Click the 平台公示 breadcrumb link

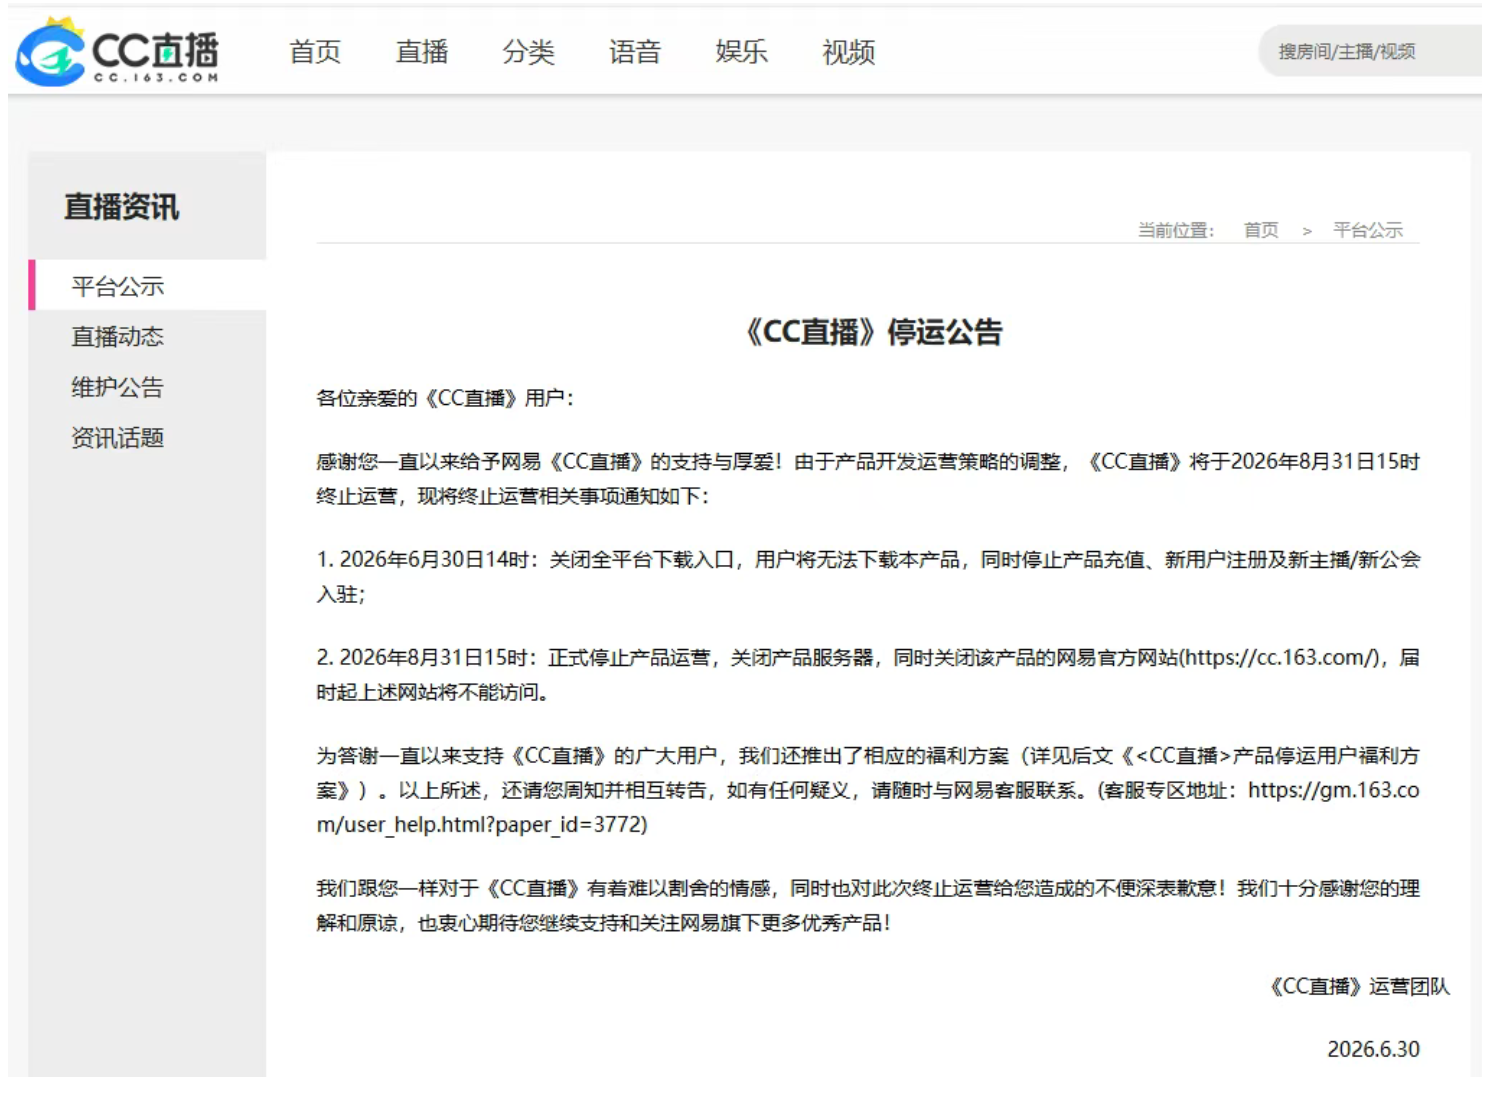(x=1368, y=230)
